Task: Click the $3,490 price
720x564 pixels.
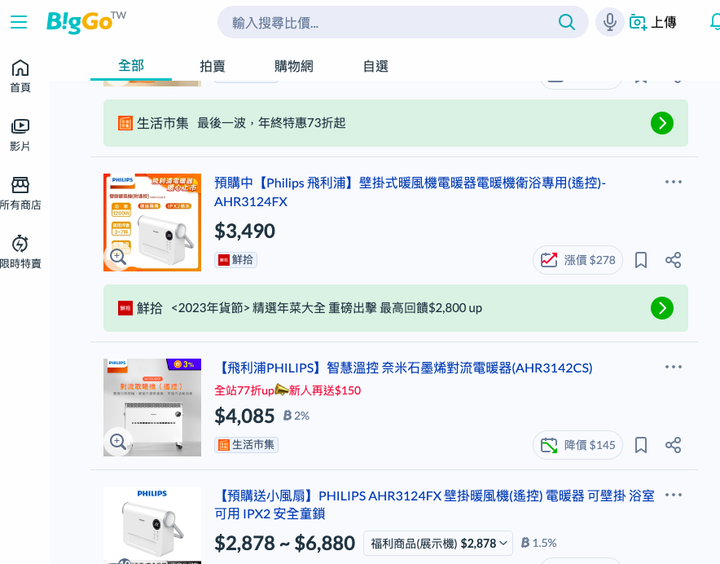Action: 245,231
